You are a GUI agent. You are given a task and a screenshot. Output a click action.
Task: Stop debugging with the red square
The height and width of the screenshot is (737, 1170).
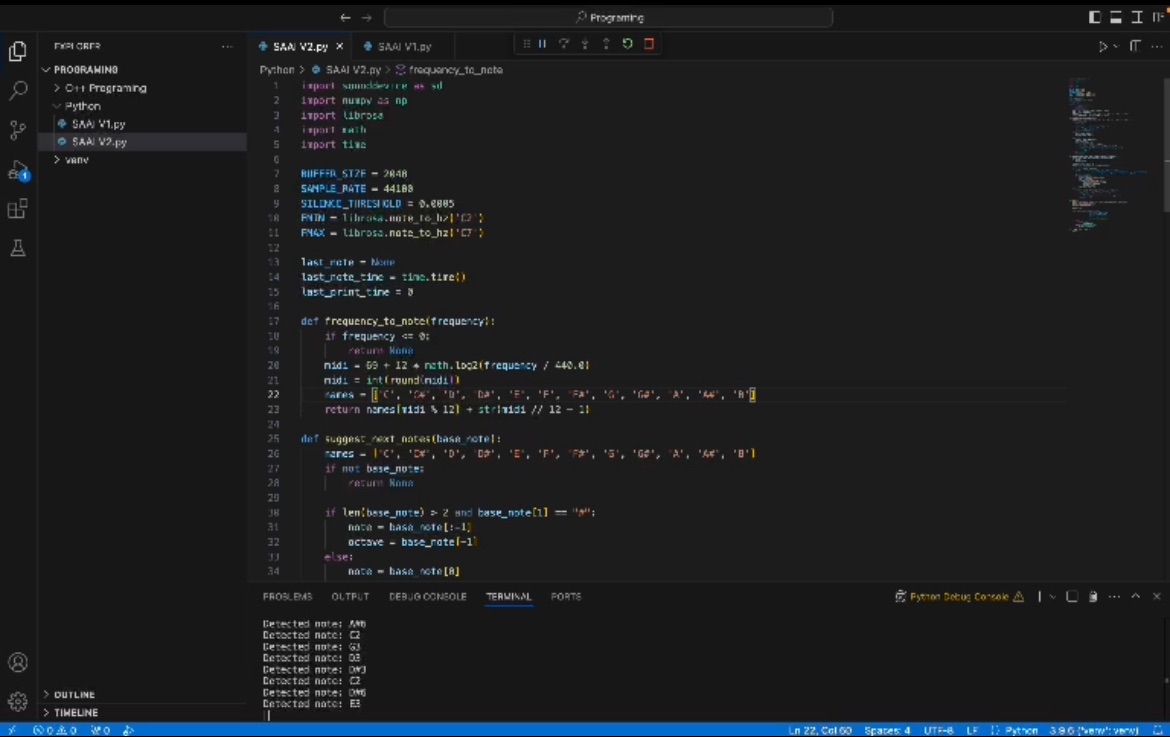649,44
